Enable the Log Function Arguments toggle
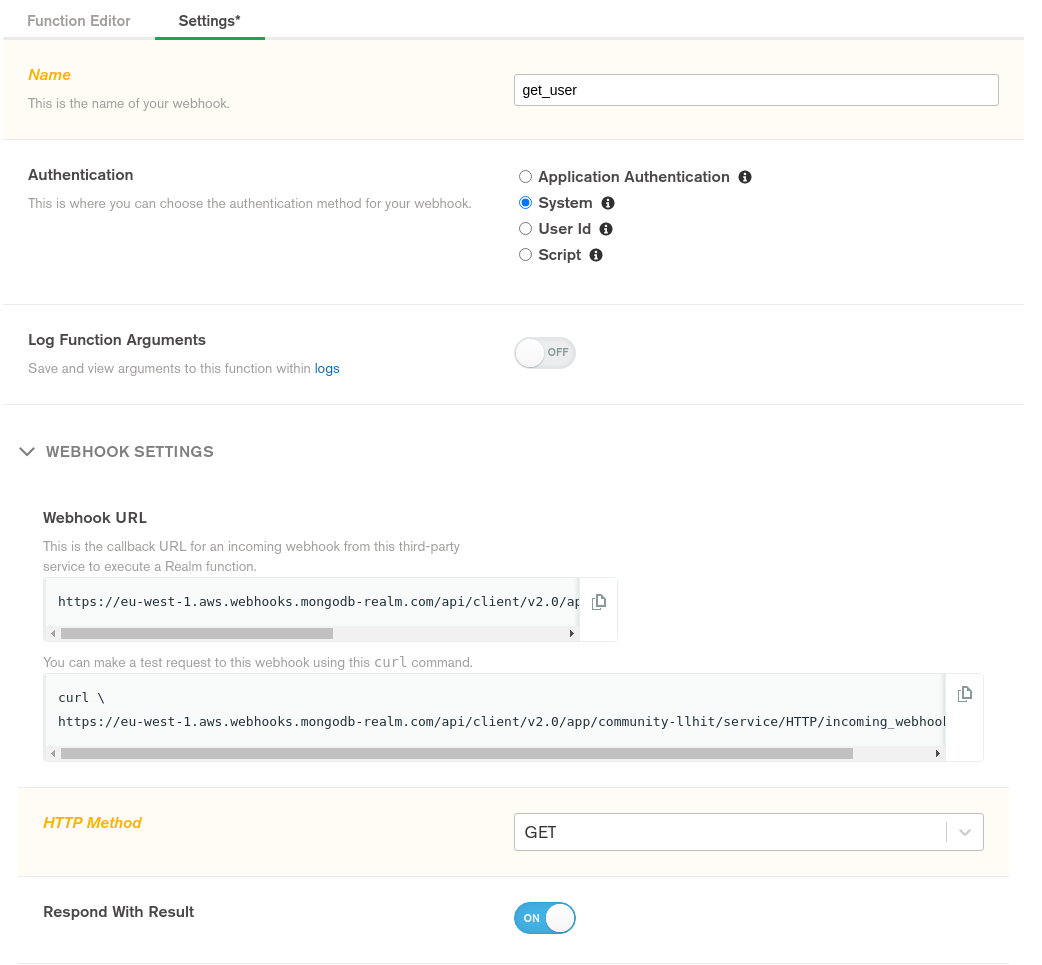The image size is (1042, 965). (x=545, y=353)
